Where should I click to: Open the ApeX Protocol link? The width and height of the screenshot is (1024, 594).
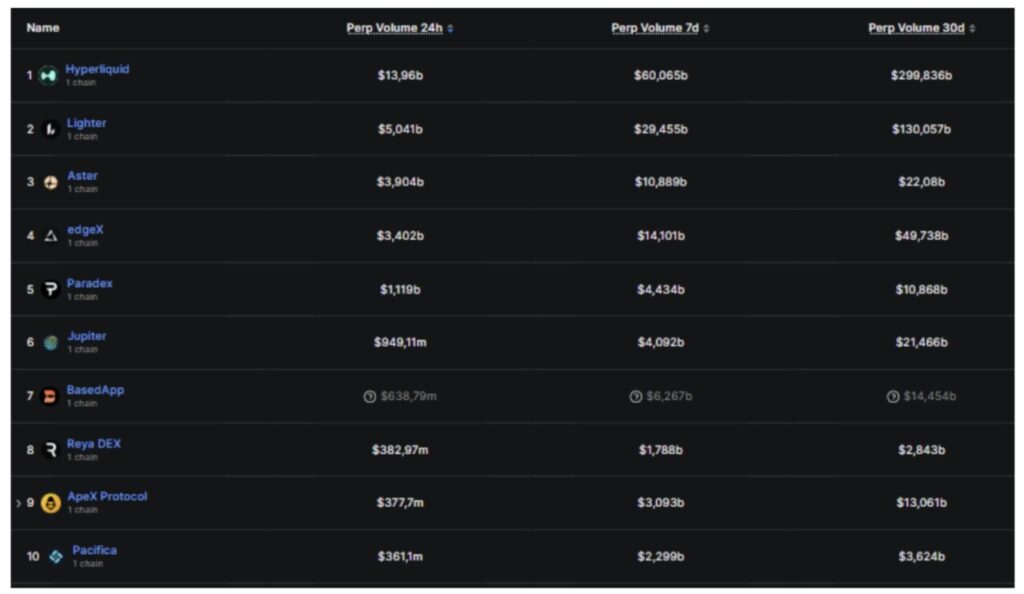click(107, 497)
